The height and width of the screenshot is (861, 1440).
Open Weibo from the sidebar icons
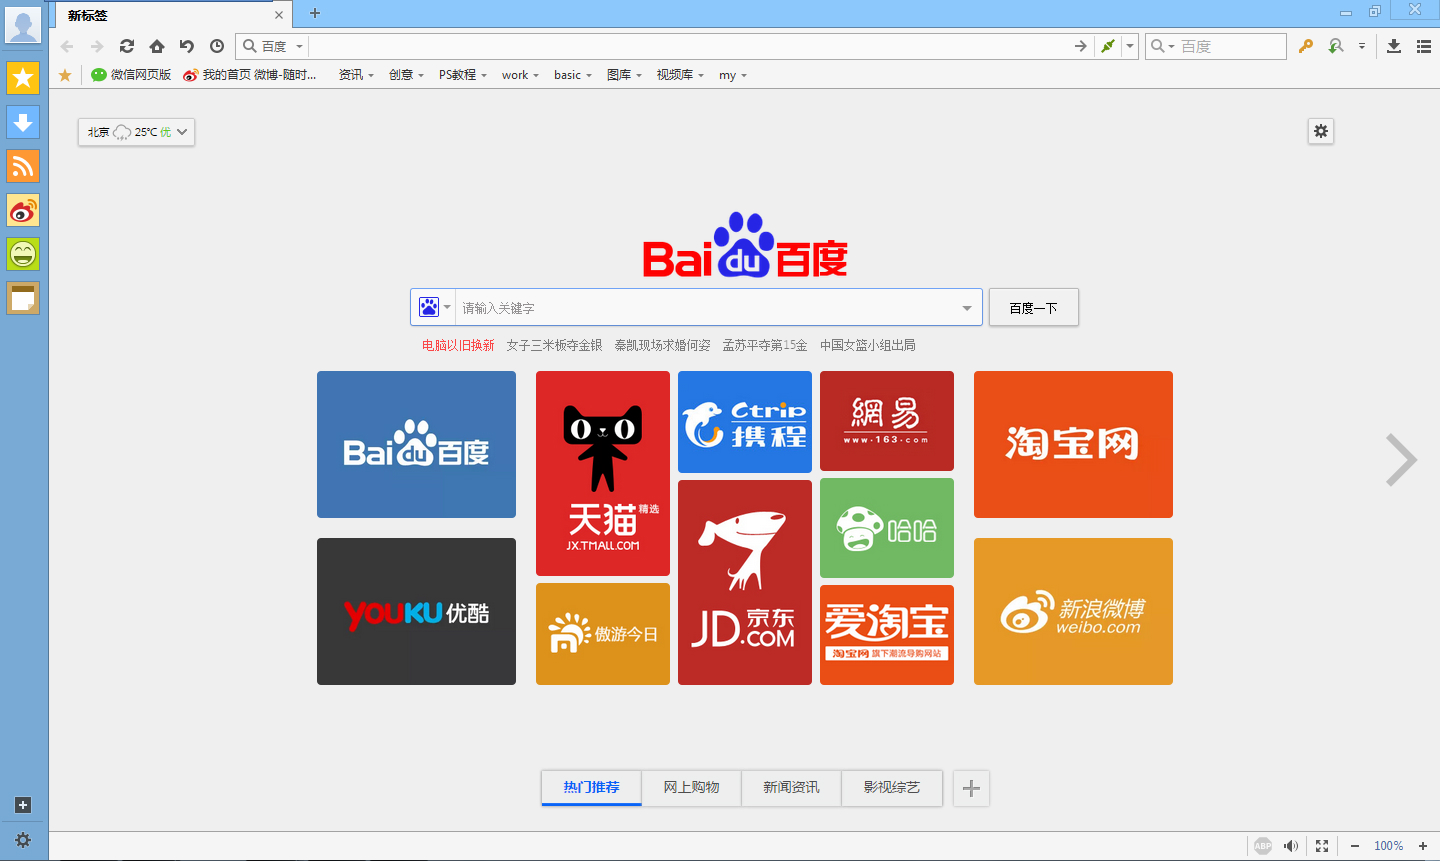[22, 210]
